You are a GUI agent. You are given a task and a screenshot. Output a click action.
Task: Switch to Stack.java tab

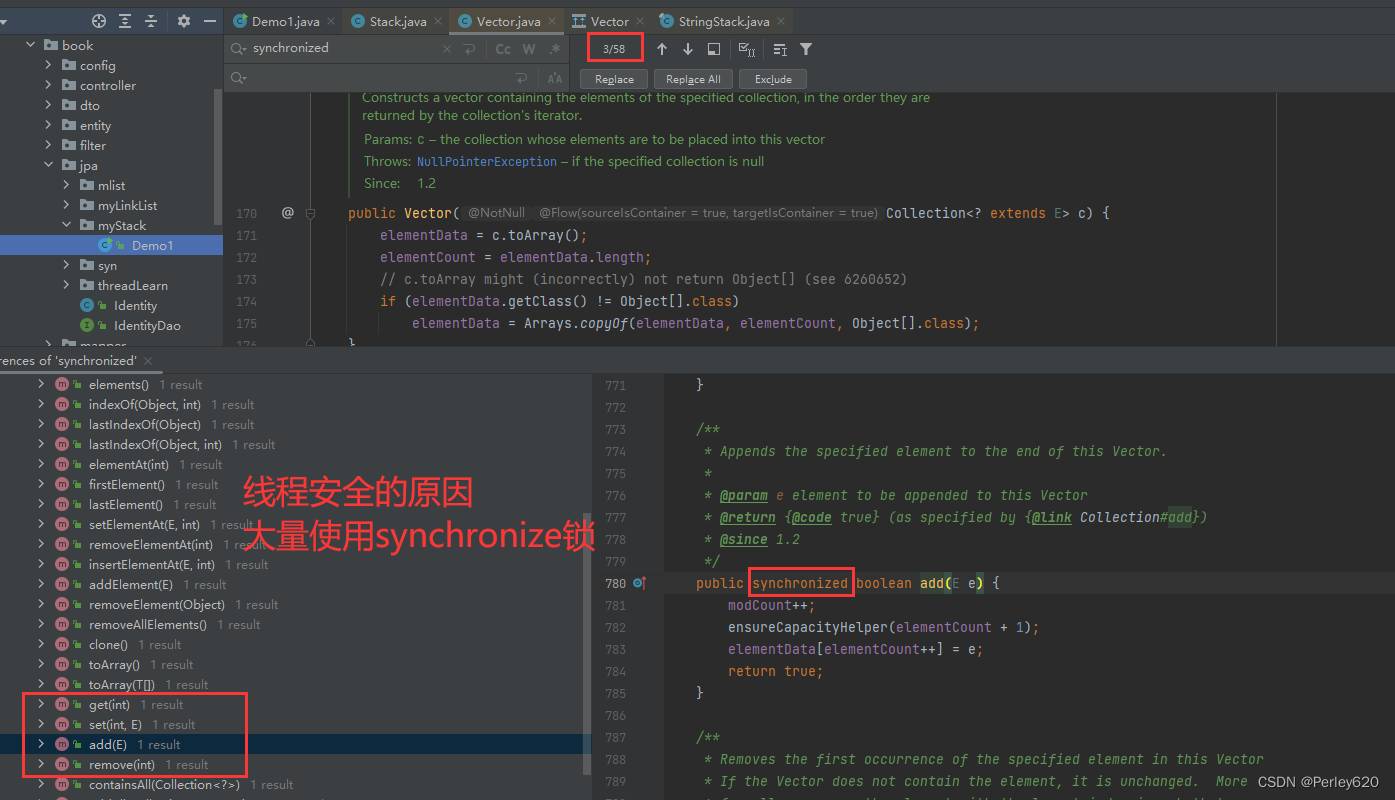398,21
